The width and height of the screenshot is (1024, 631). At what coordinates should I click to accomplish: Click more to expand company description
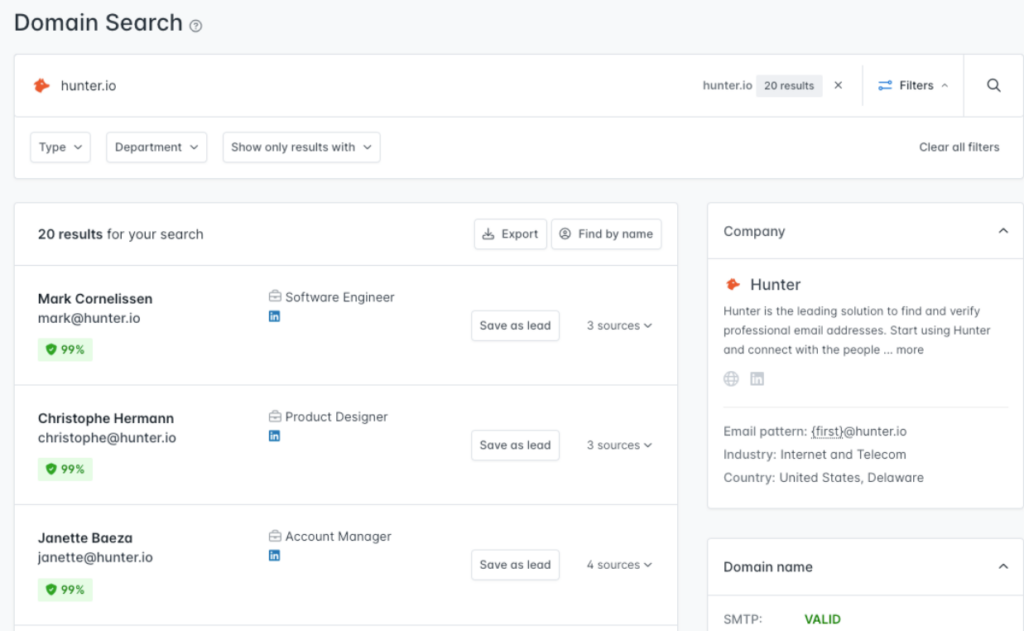pyautogui.click(x=910, y=349)
